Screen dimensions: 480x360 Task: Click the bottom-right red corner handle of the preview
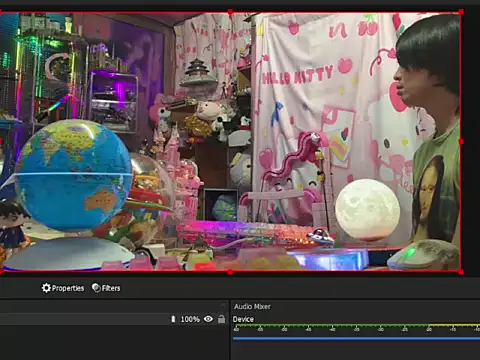(x=461, y=272)
